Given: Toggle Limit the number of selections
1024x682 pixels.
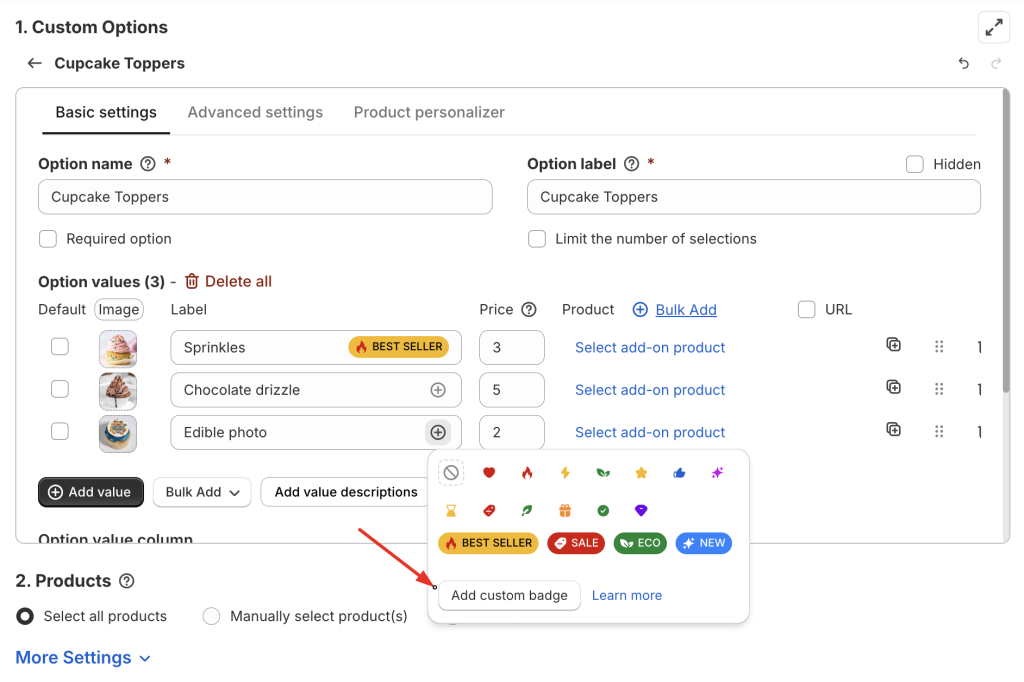Looking at the screenshot, I should point(537,239).
